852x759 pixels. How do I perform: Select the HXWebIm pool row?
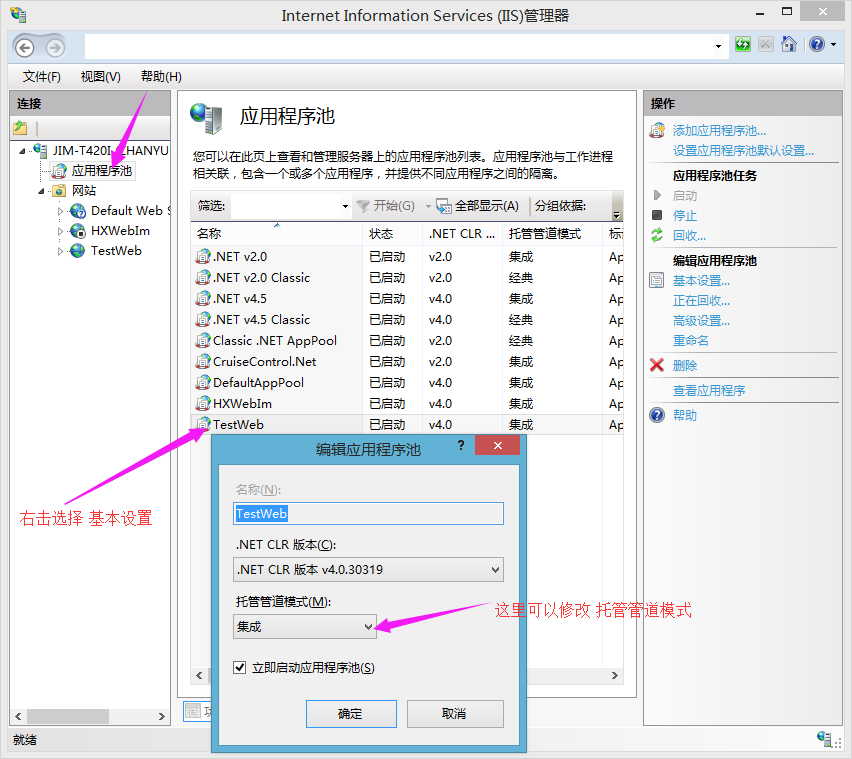[406, 403]
